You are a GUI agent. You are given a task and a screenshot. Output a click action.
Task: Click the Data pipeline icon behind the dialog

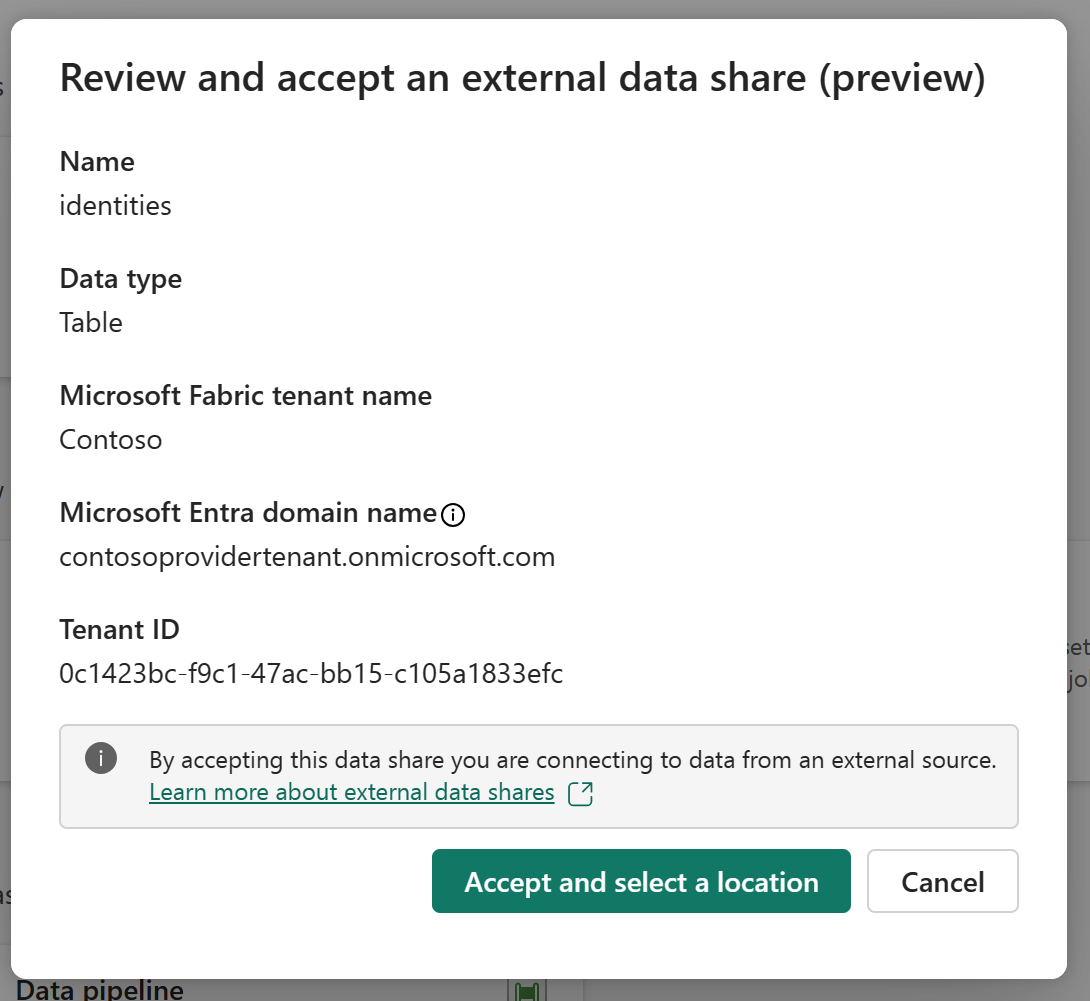click(527, 991)
